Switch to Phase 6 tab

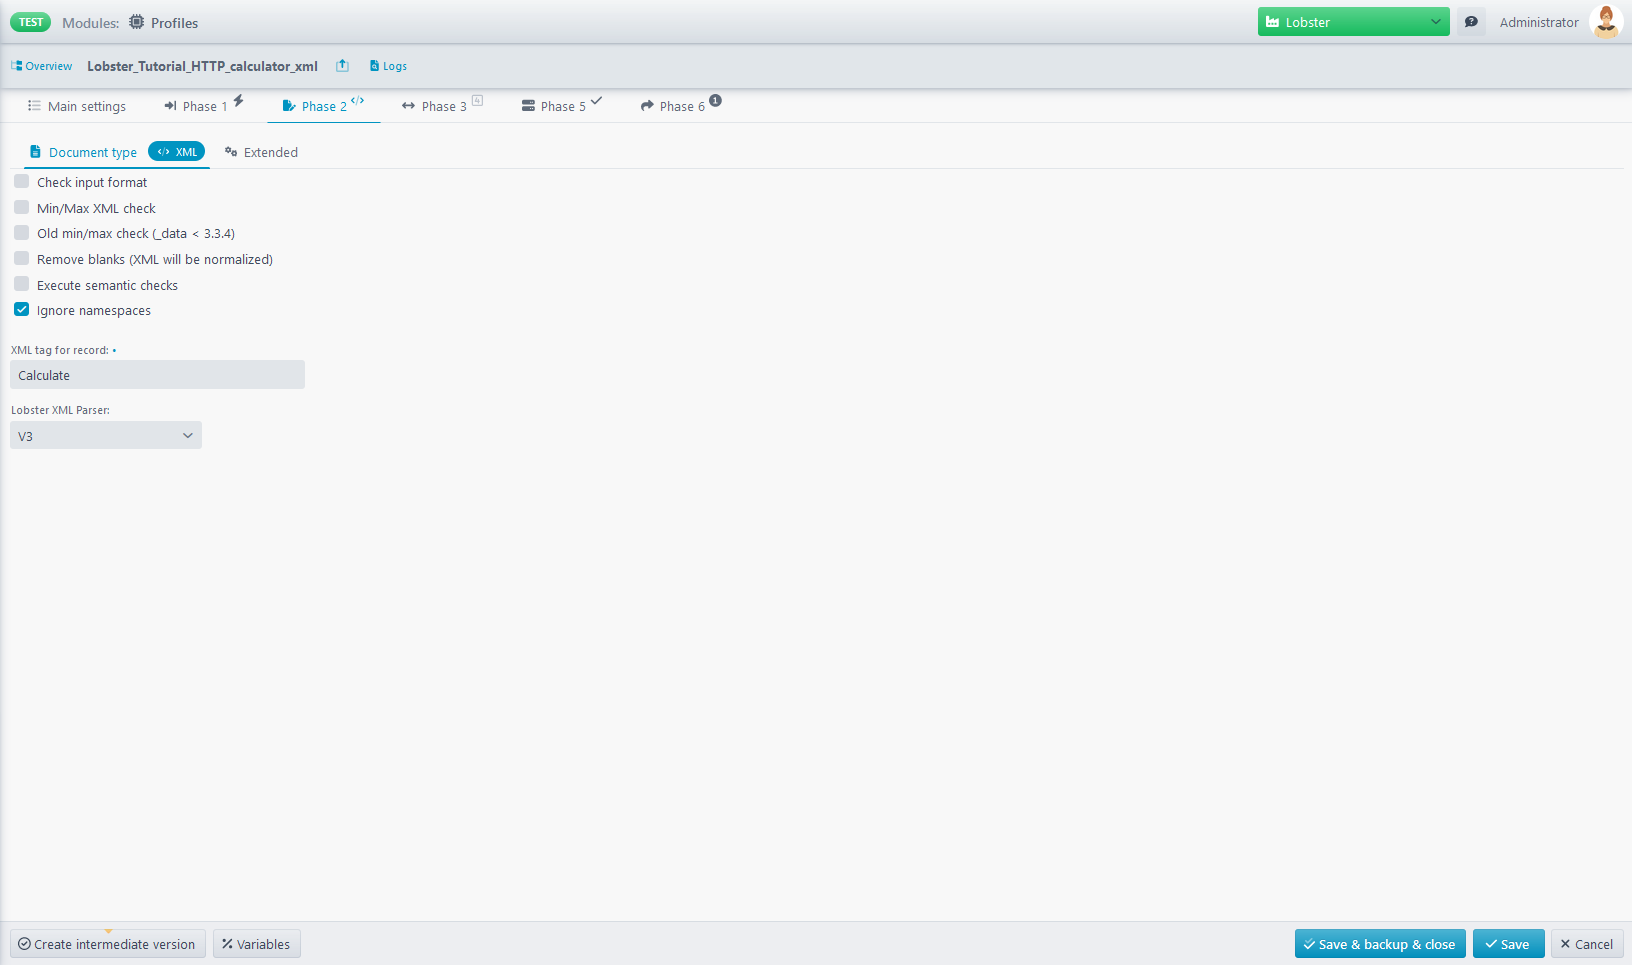682,106
